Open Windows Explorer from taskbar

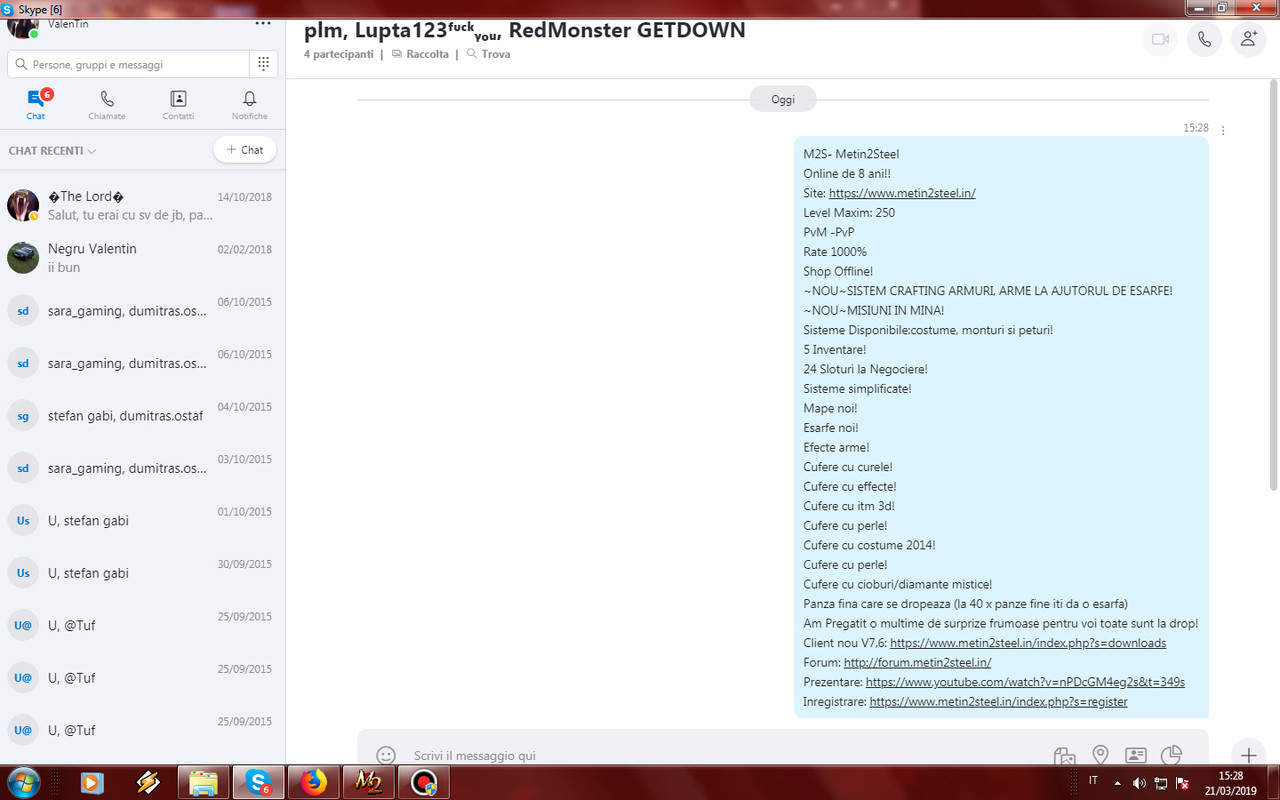click(x=204, y=783)
